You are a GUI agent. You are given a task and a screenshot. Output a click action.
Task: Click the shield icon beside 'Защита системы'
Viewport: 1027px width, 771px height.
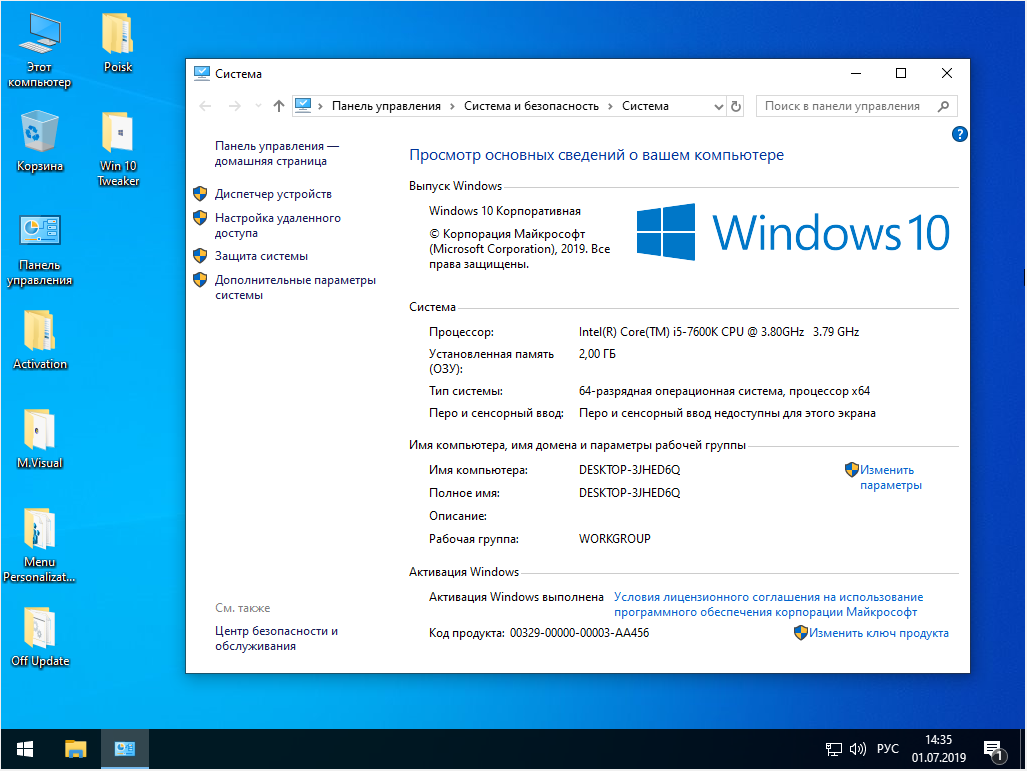(200, 256)
